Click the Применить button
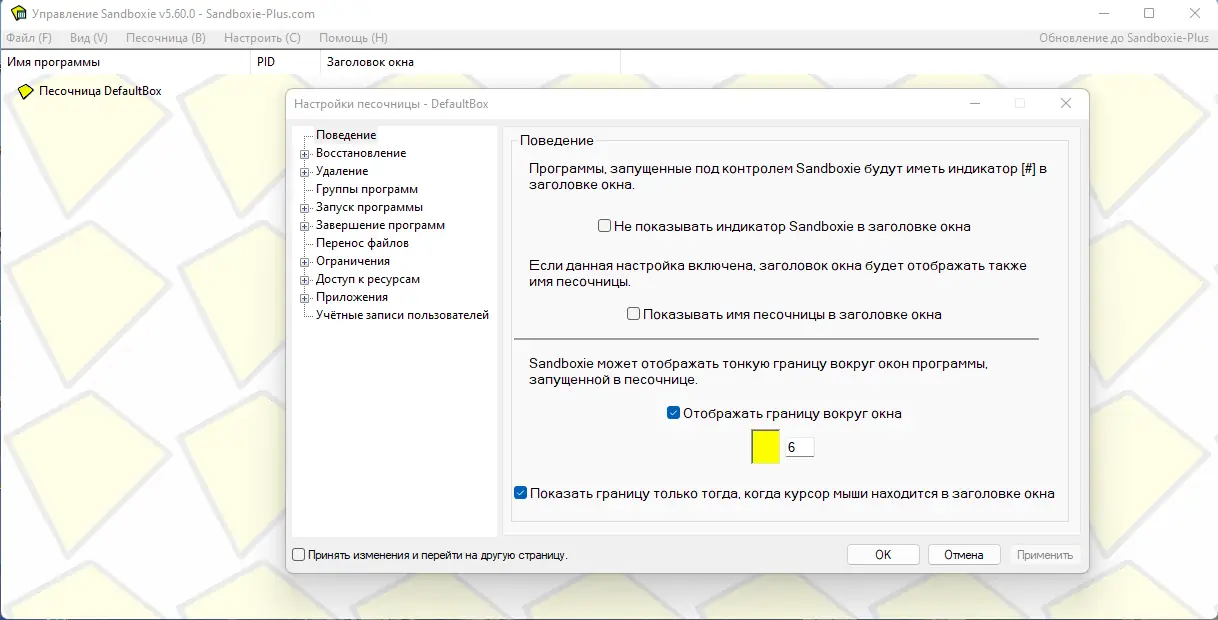 (x=1045, y=554)
